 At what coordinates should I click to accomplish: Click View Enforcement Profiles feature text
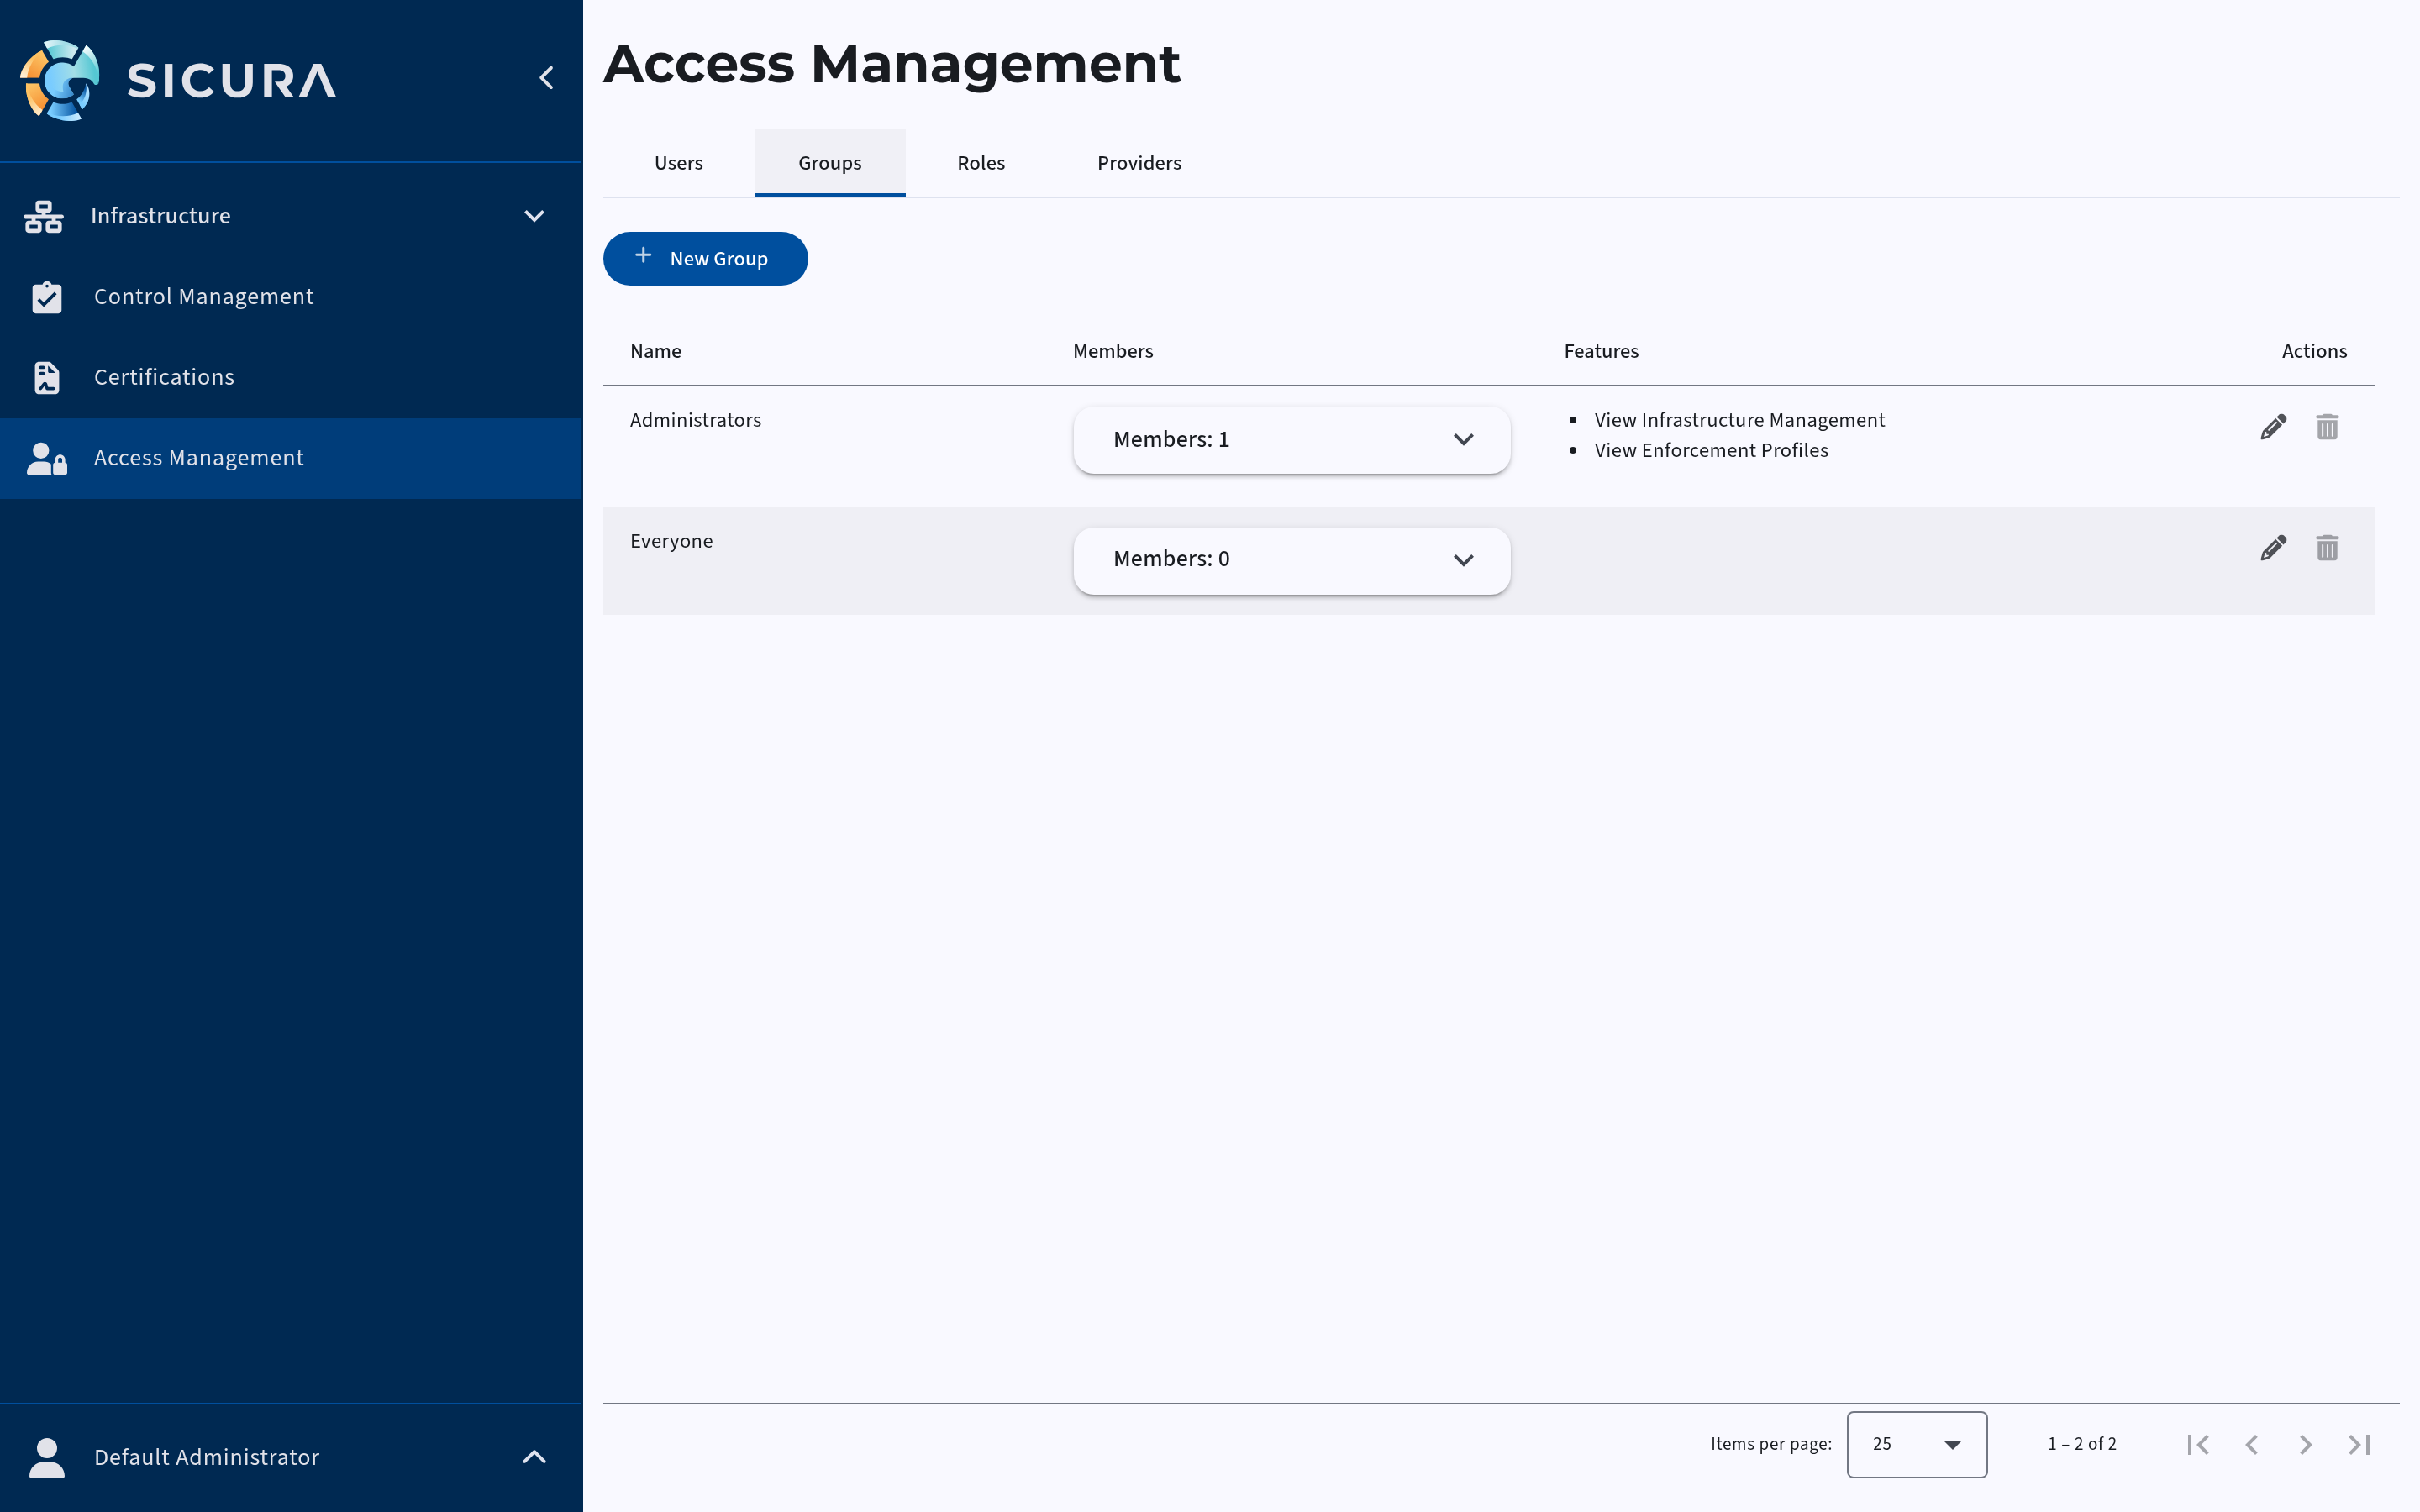click(1711, 450)
